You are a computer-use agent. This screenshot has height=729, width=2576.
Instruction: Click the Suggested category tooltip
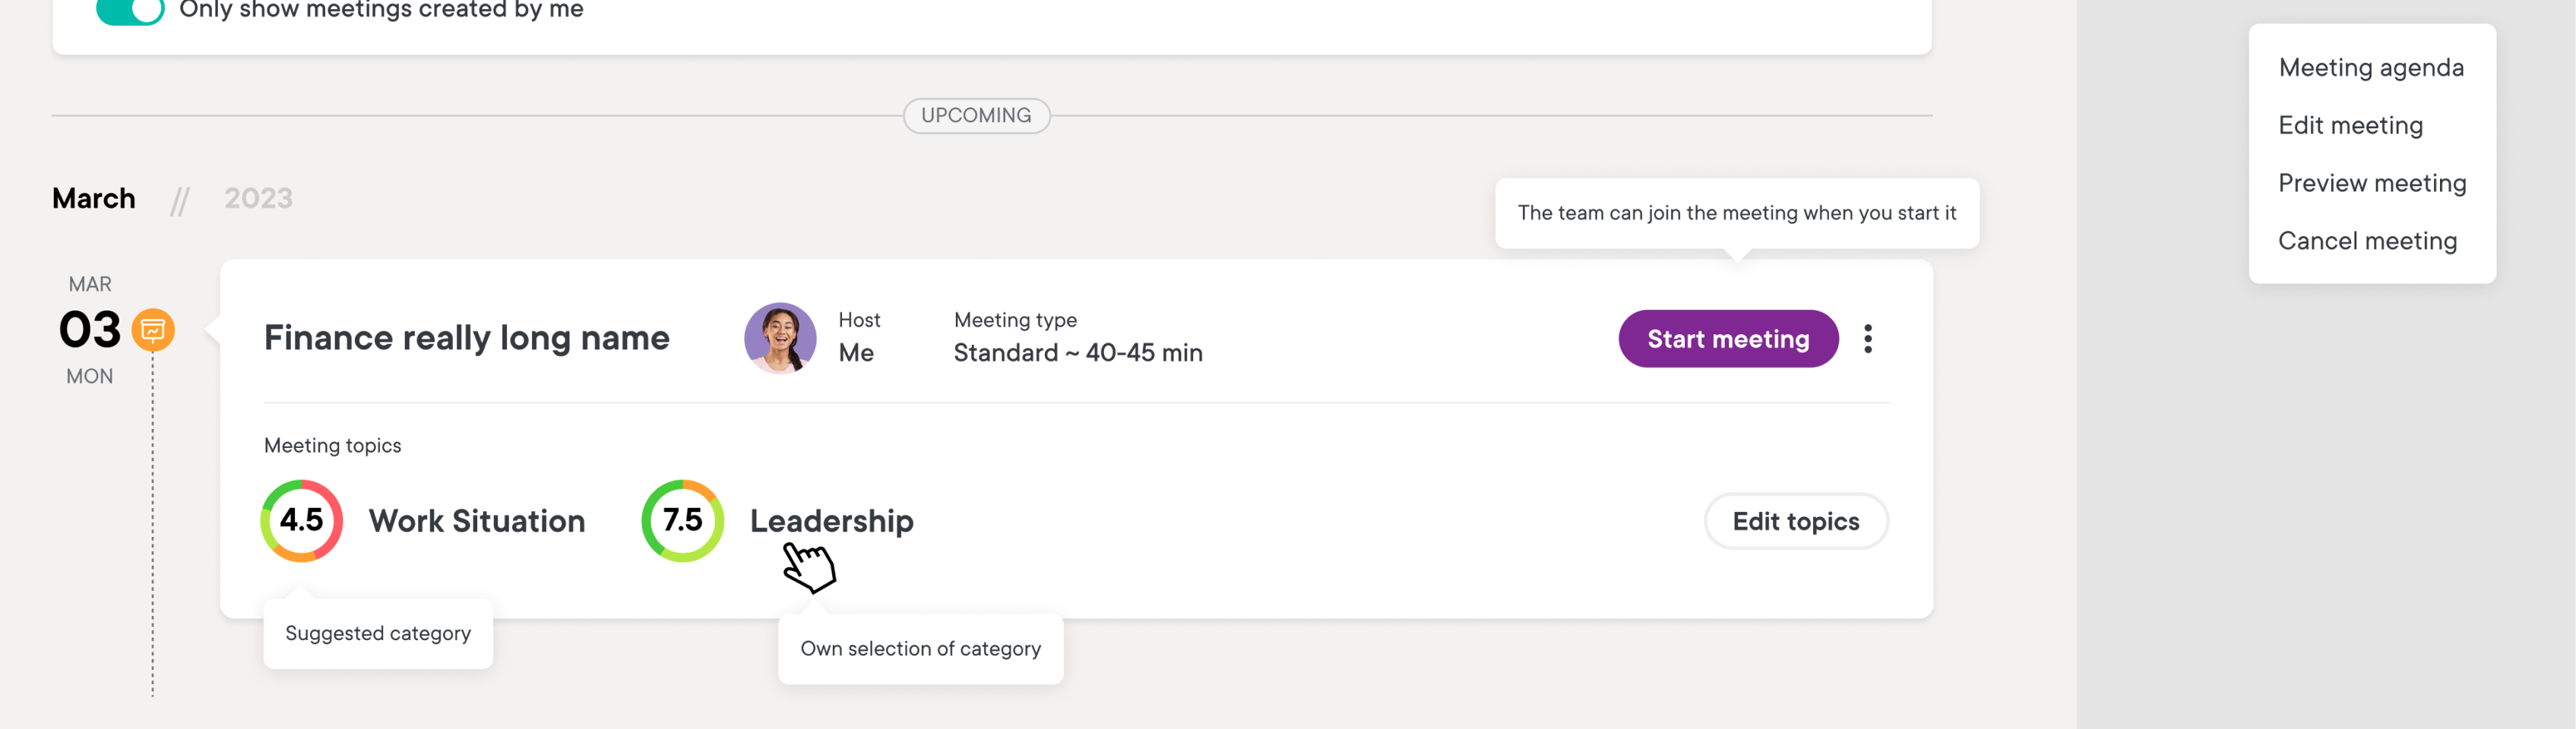pos(378,634)
